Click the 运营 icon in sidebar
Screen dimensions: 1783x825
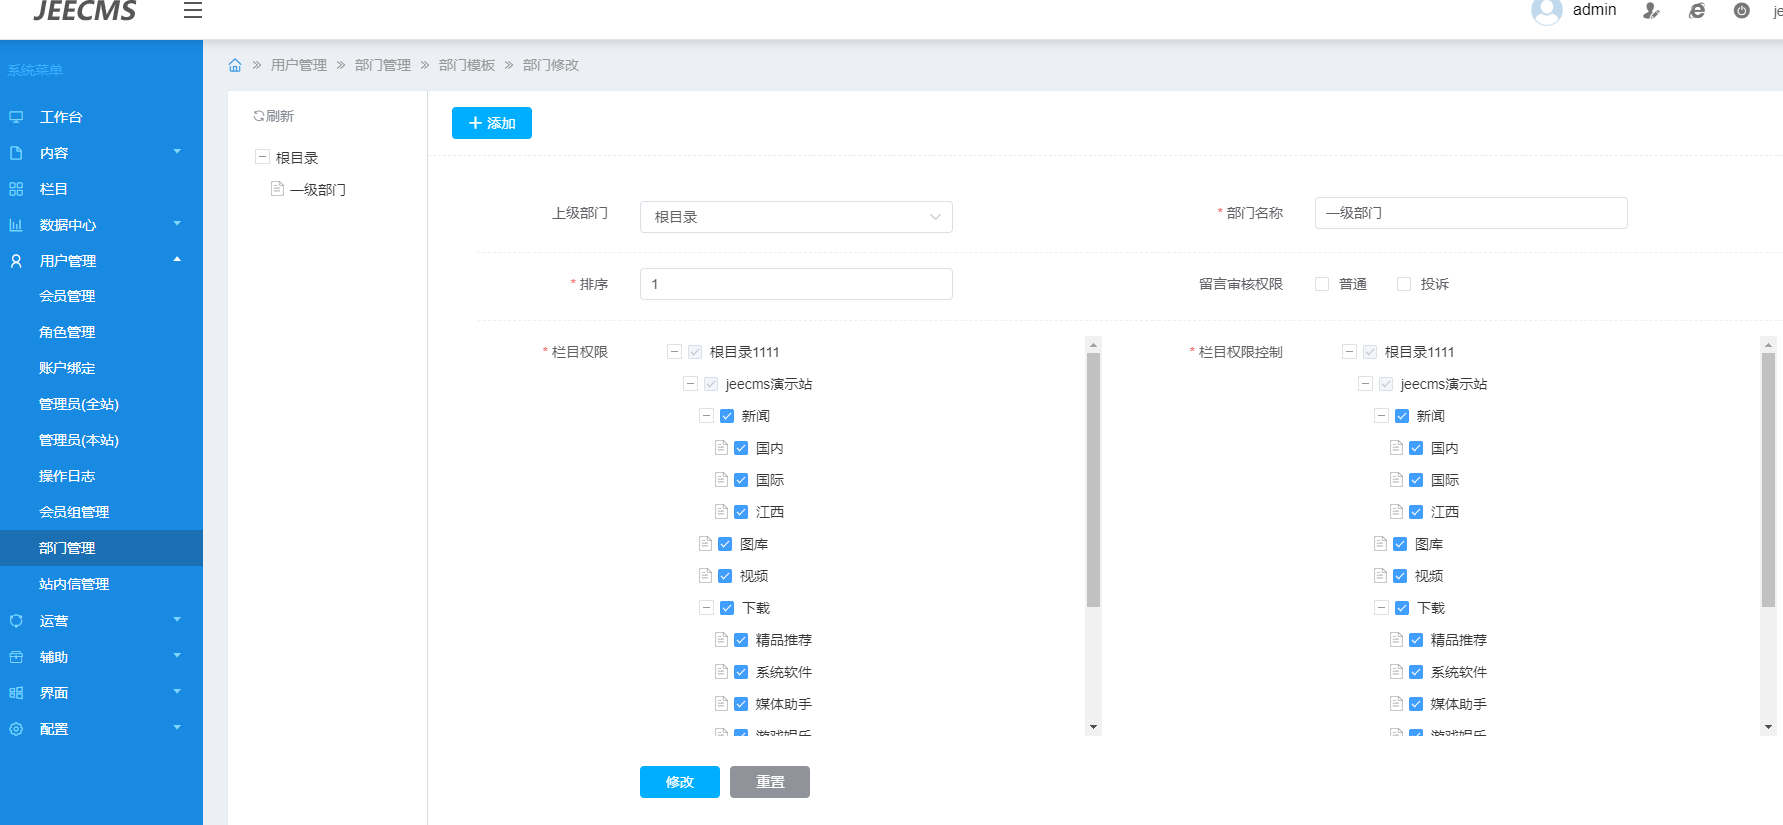[16, 621]
